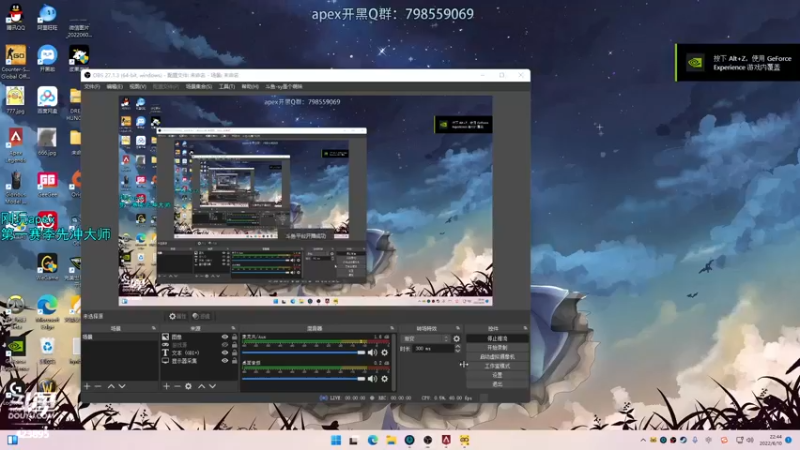Switch to Apex Legends on the taskbar

click(x=446, y=440)
